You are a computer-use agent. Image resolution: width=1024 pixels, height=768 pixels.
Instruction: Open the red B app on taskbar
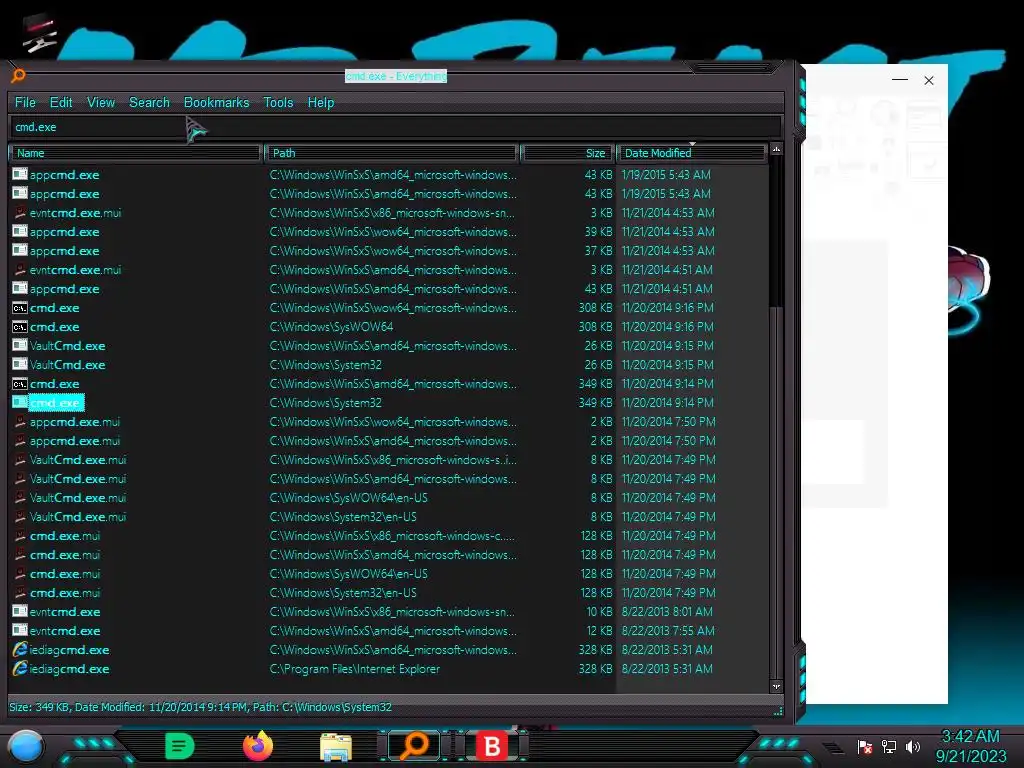click(492, 746)
